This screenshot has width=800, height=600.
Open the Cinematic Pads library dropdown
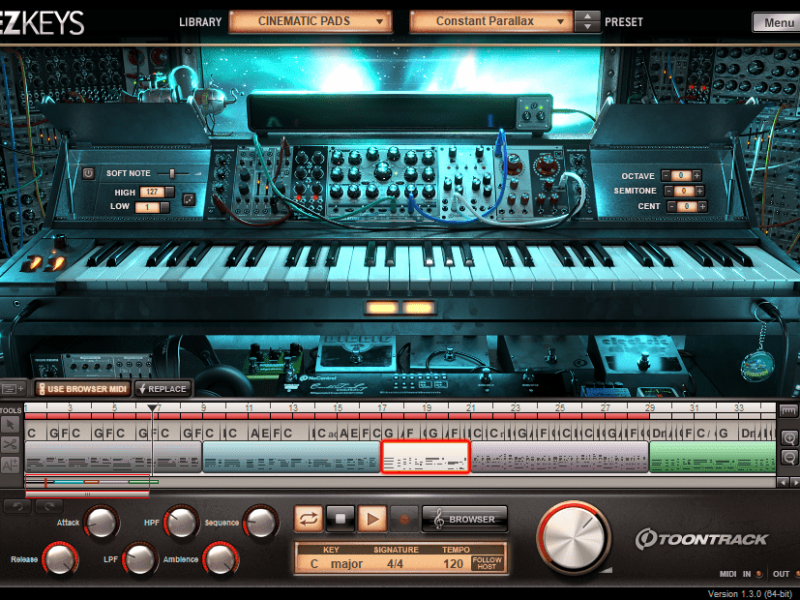(x=310, y=21)
